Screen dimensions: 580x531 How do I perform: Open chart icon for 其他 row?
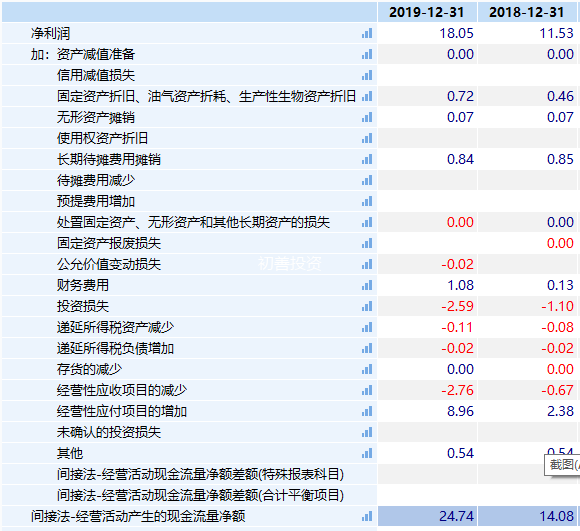point(367,453)
